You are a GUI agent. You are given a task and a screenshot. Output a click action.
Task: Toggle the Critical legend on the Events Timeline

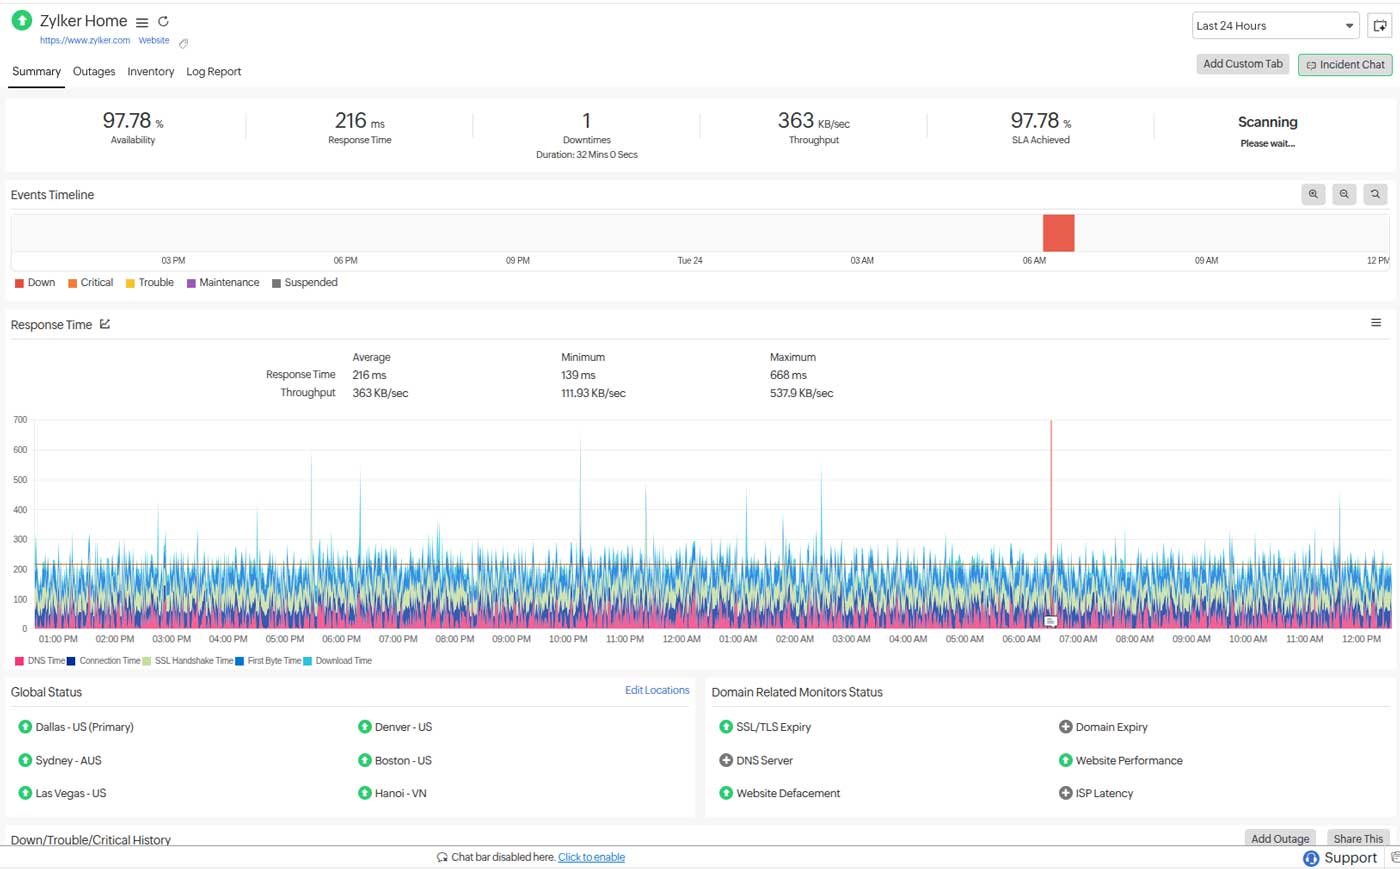click(90, 283)
